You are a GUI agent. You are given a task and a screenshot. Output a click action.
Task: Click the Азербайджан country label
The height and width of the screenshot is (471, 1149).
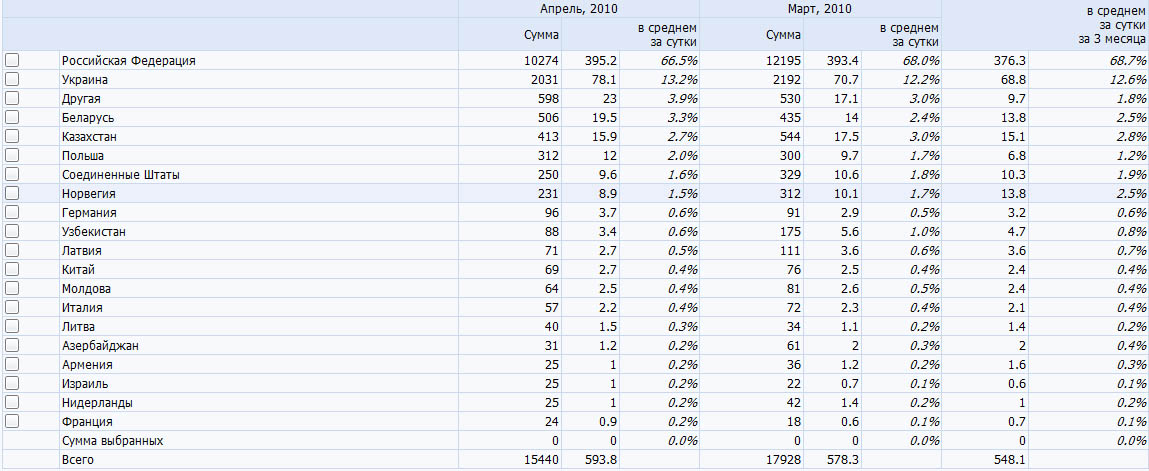[100, 346]
